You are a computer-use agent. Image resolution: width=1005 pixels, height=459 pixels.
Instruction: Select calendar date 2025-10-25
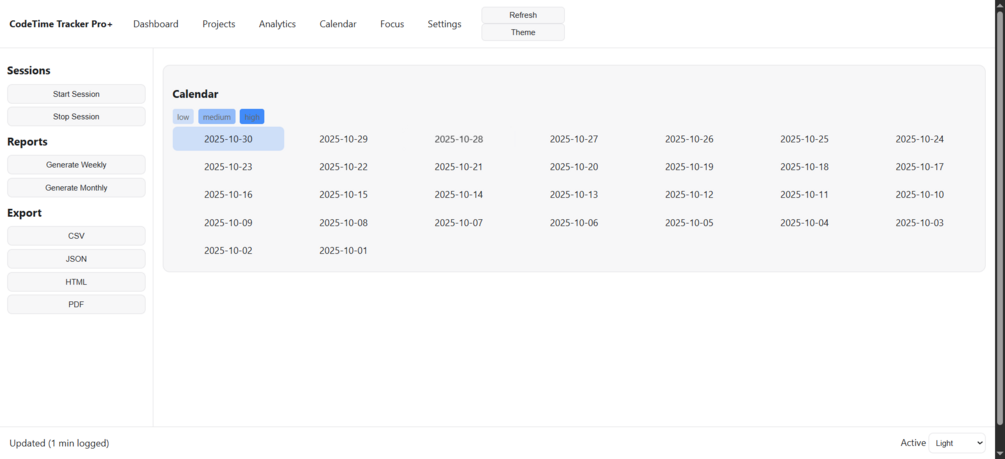click(804, 139)
